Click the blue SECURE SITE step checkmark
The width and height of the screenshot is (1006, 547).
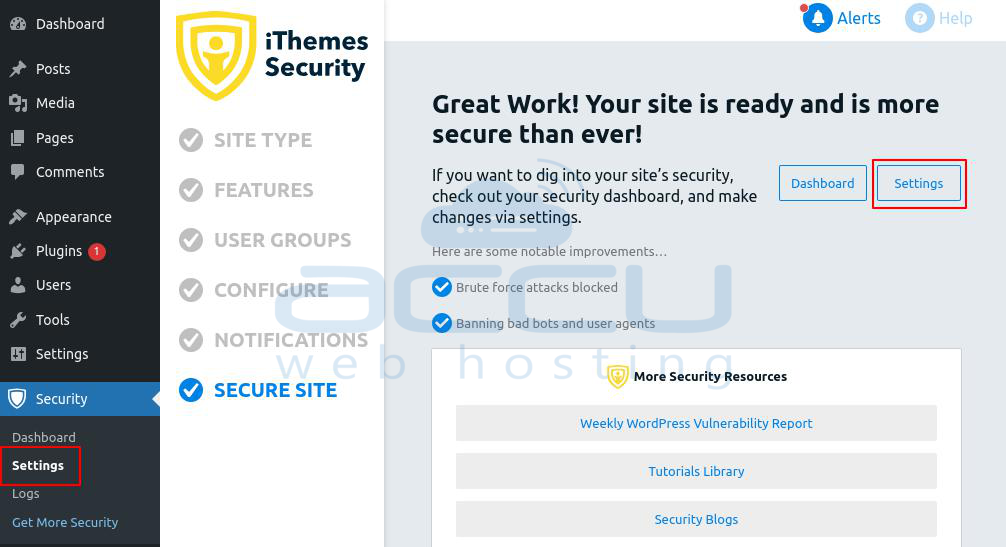(x=191, y=390)
